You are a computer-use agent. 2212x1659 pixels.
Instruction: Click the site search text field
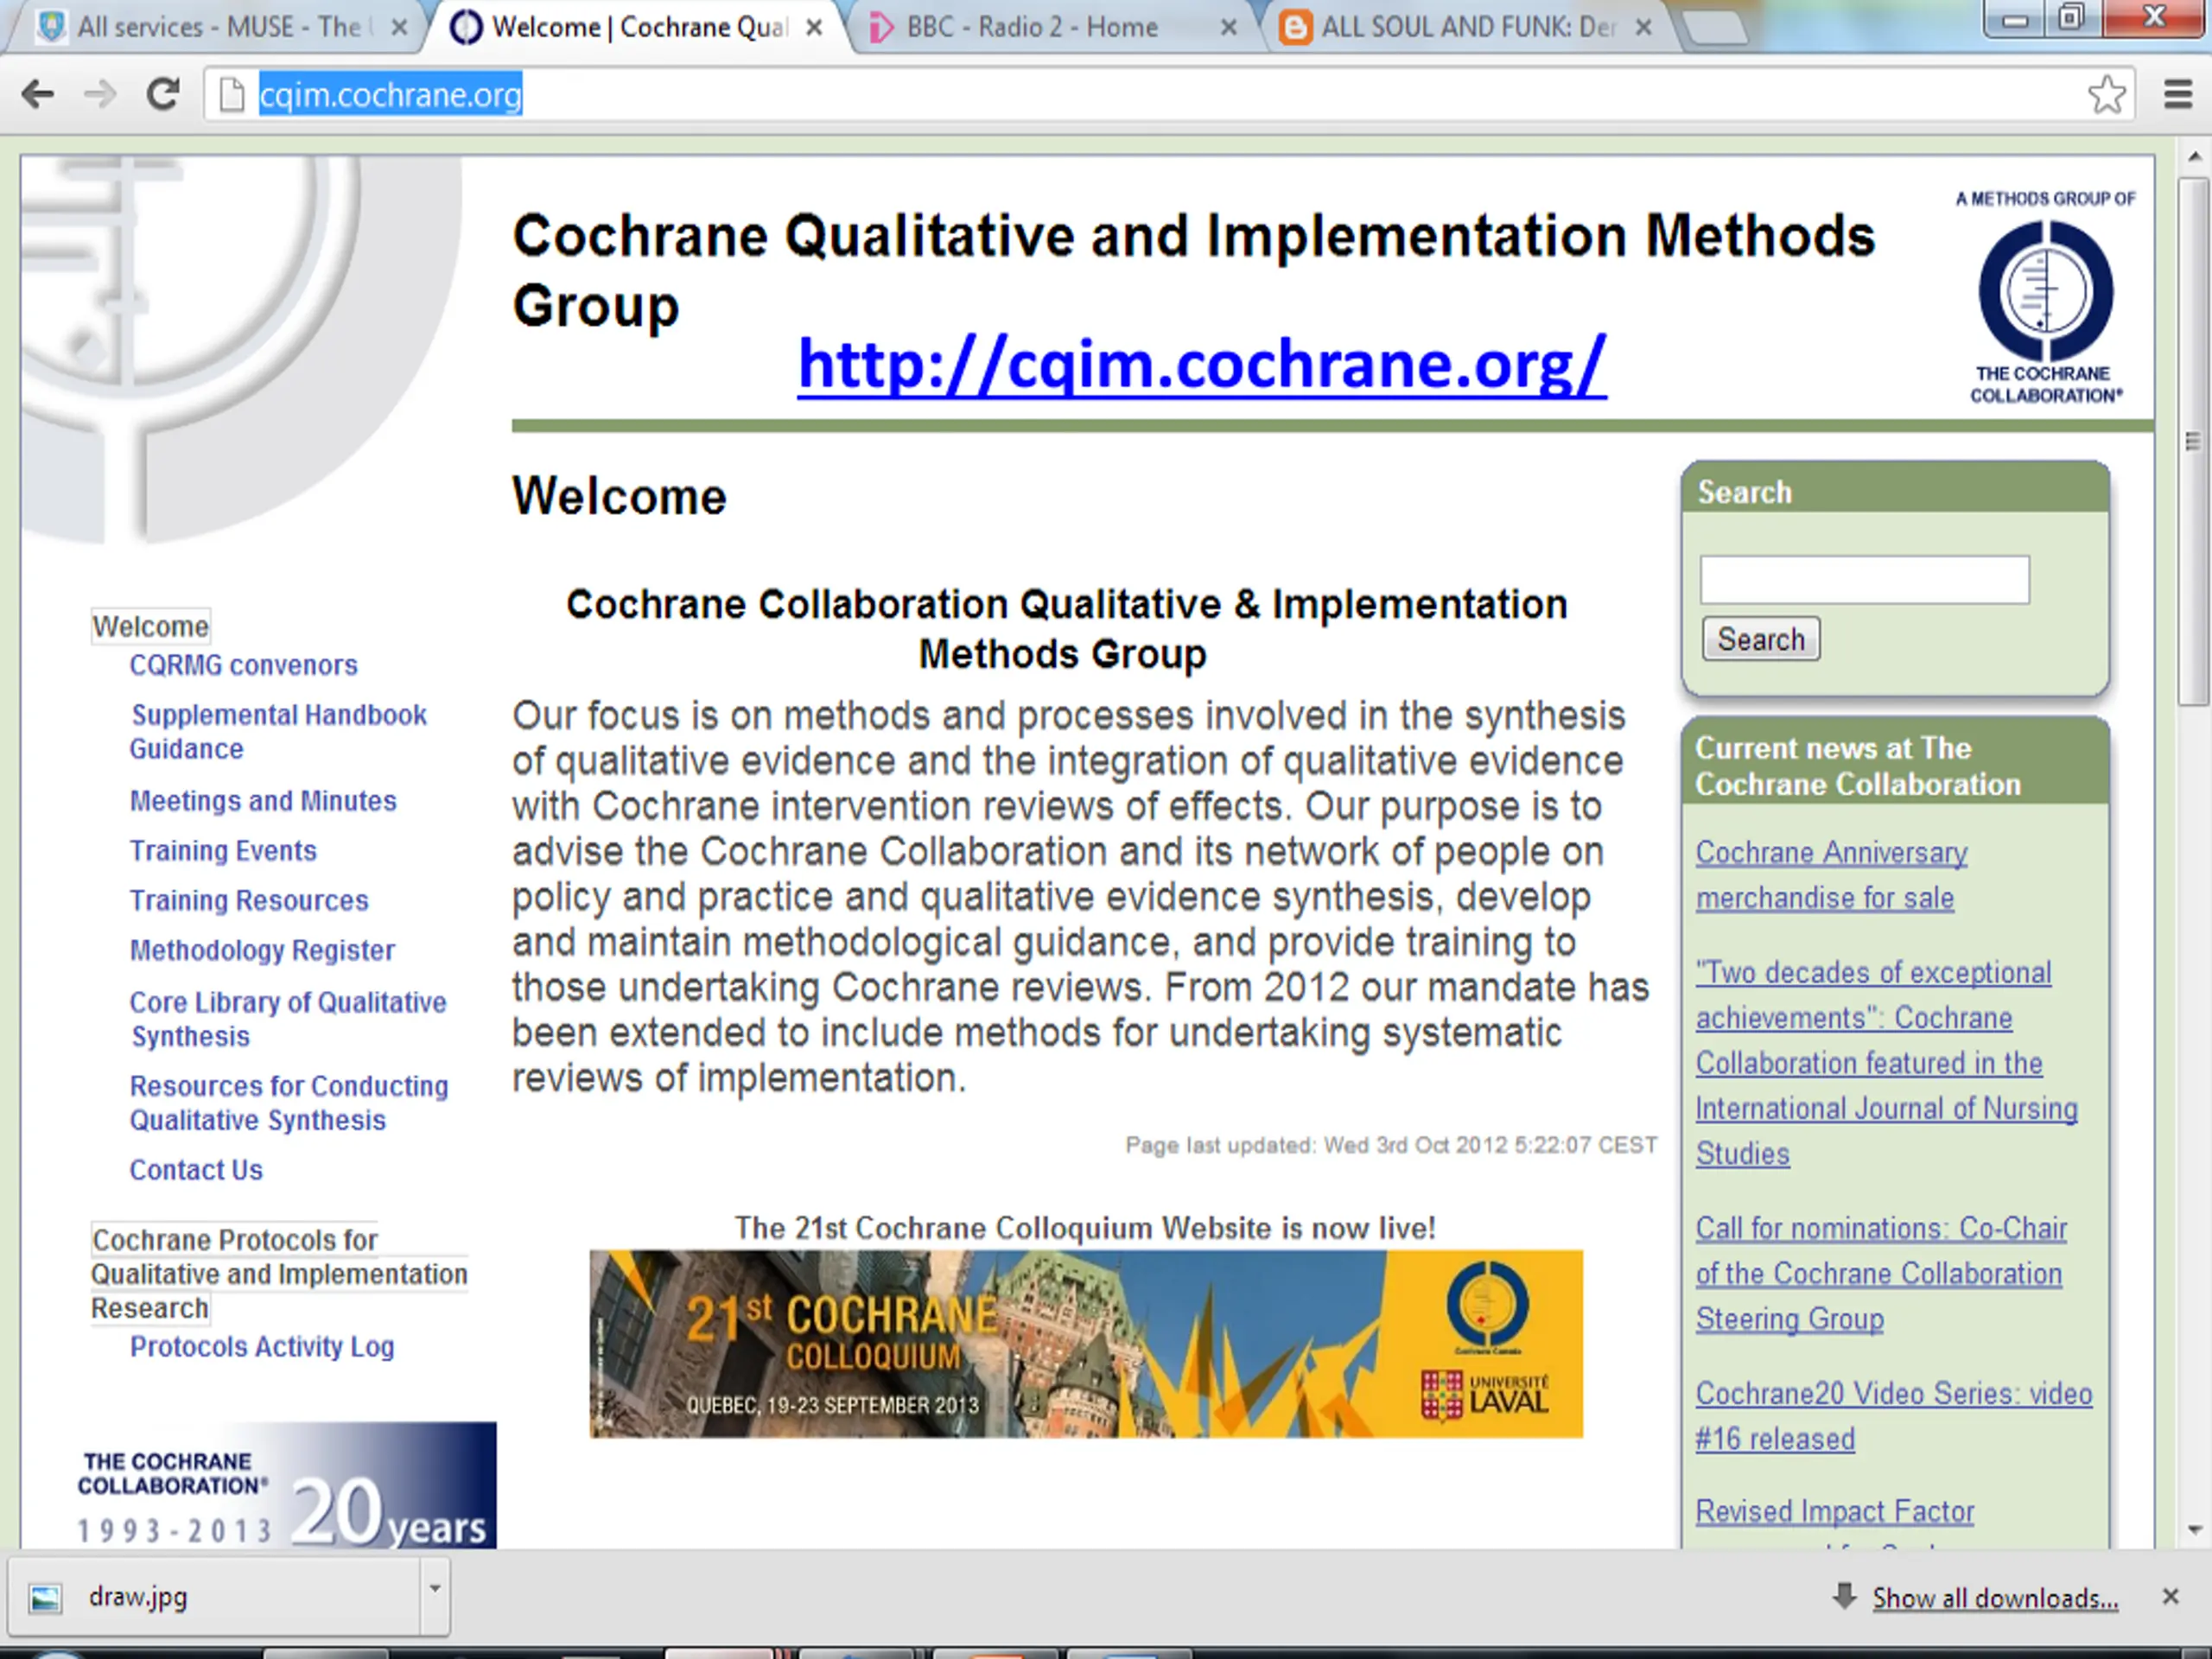coord(1864,580)
